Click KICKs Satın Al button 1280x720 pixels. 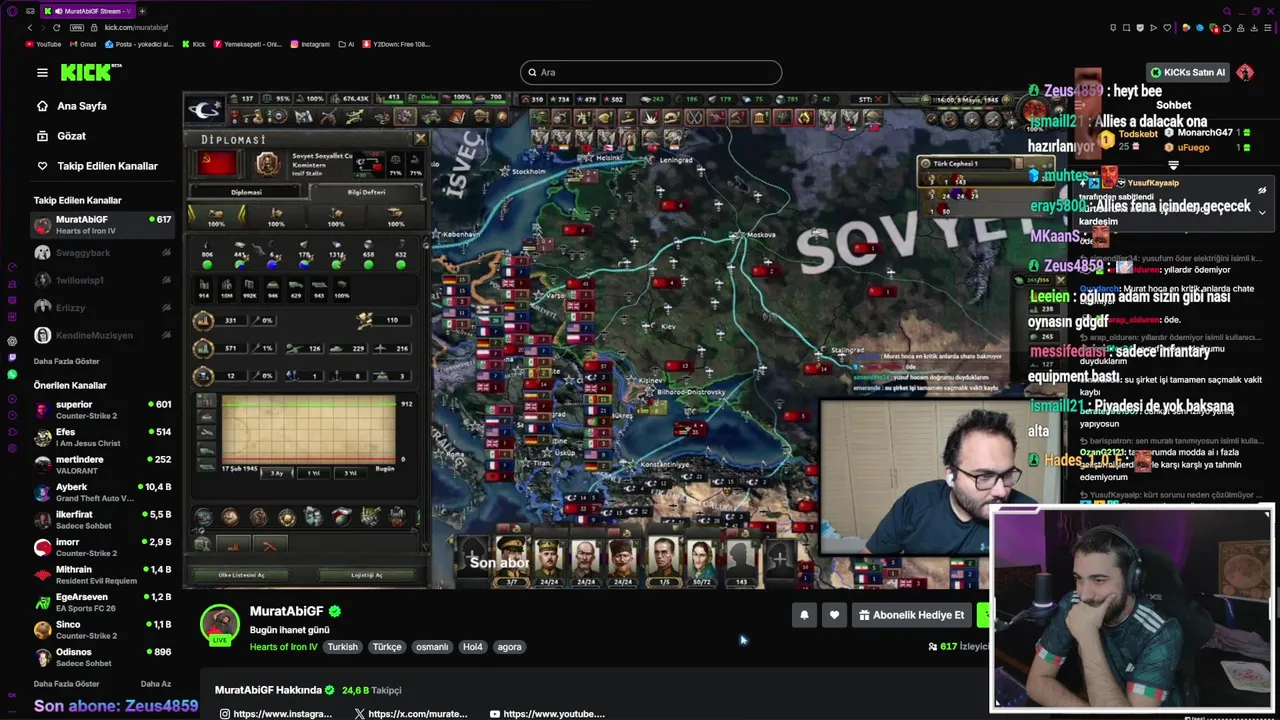[1187, 72]
